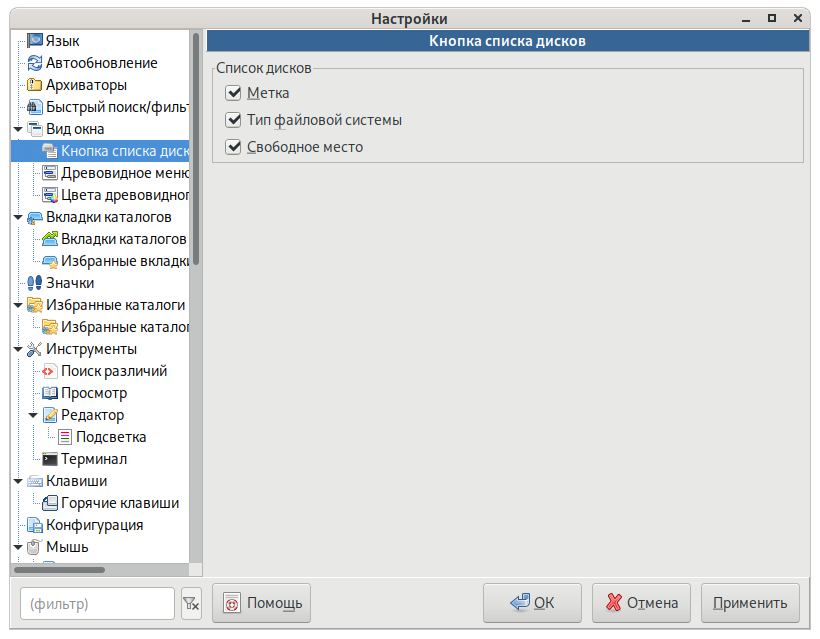Click the Поиск различий icon
The image size is (820, 639).
pos(49,371)
